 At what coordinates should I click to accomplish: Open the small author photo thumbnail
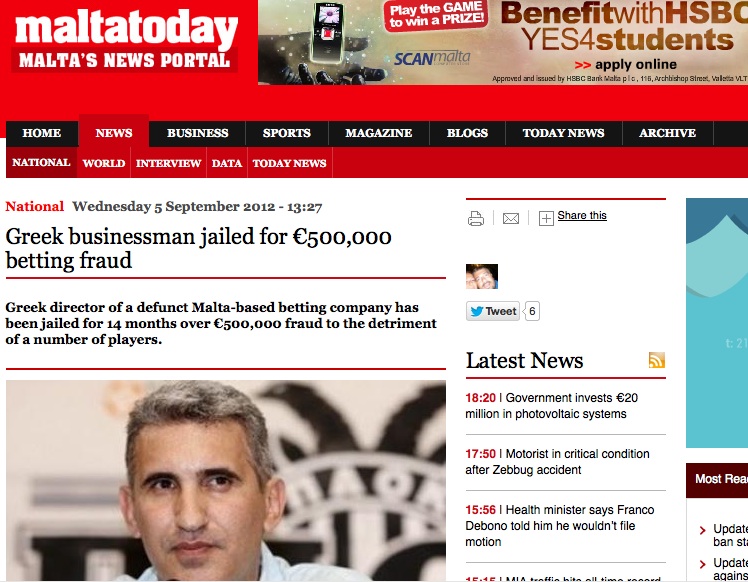482,276
